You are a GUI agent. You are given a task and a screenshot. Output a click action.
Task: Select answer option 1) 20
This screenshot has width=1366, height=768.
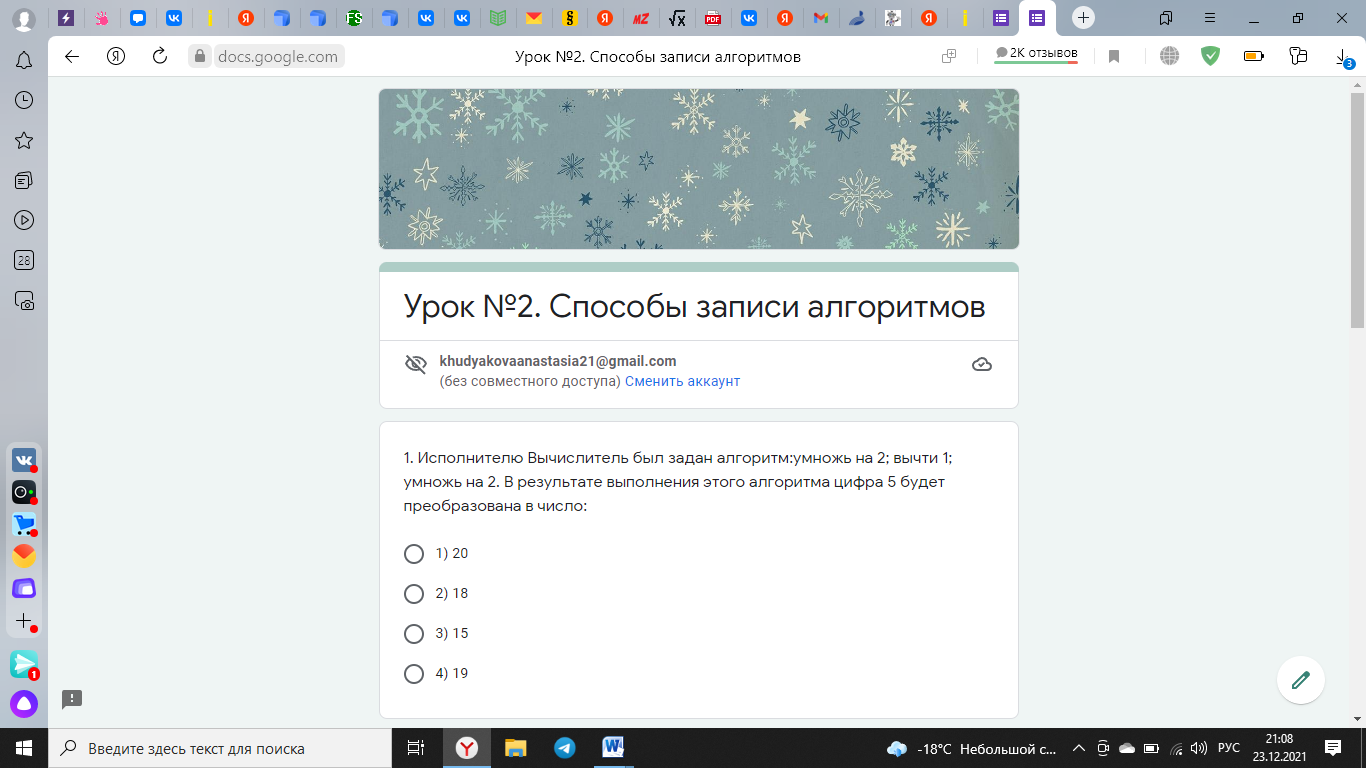(x=414, y=554)
